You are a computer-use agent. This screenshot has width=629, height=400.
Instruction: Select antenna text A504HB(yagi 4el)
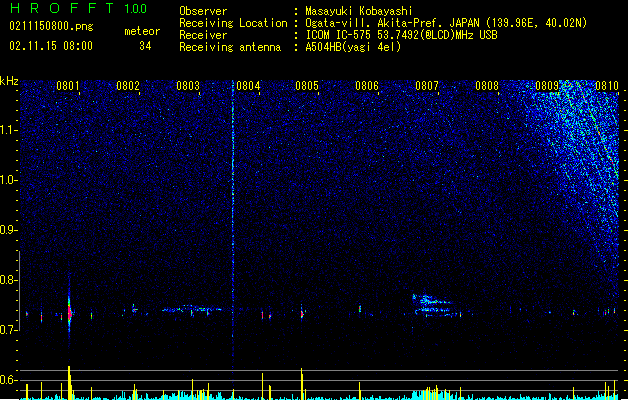[353, 47]
